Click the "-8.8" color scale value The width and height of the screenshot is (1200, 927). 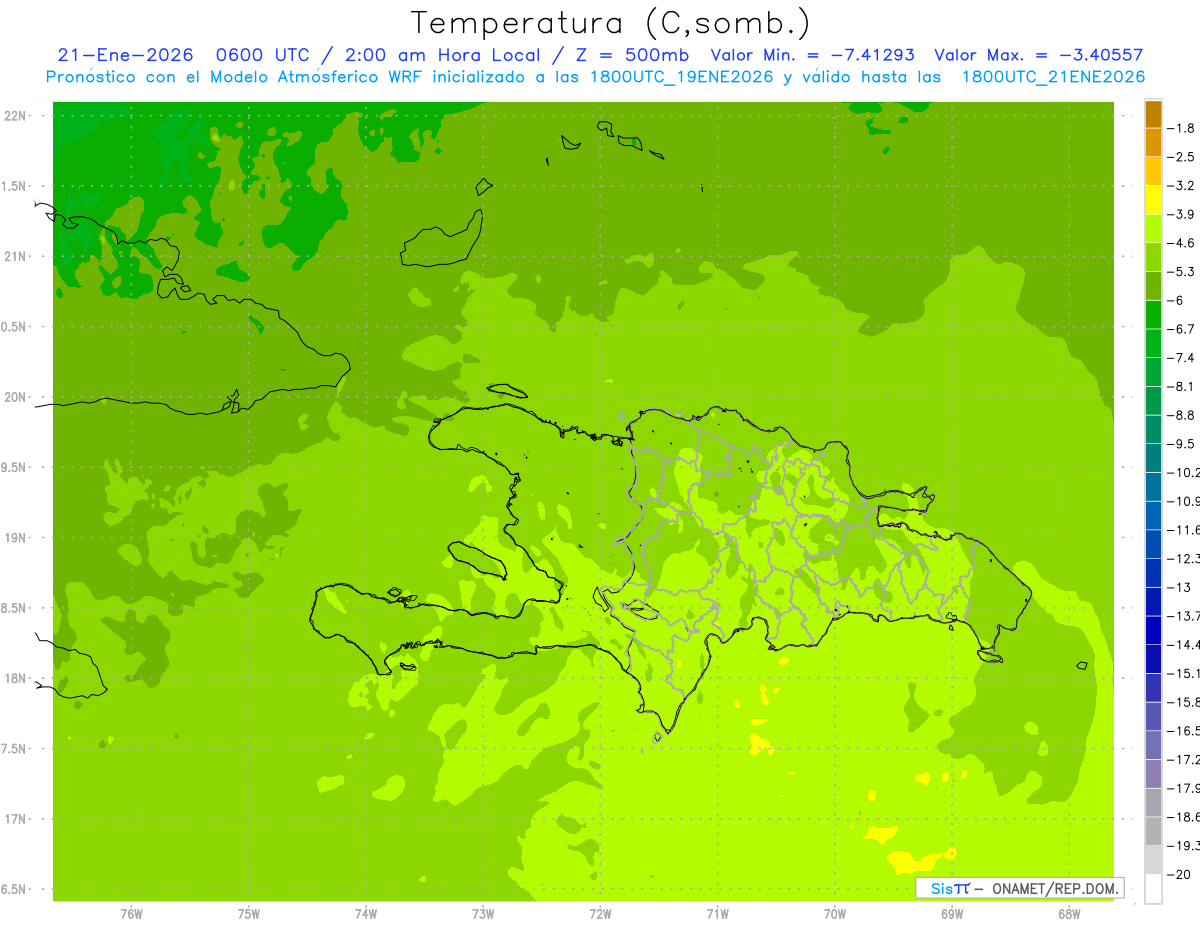click(x=1183, y=415)
